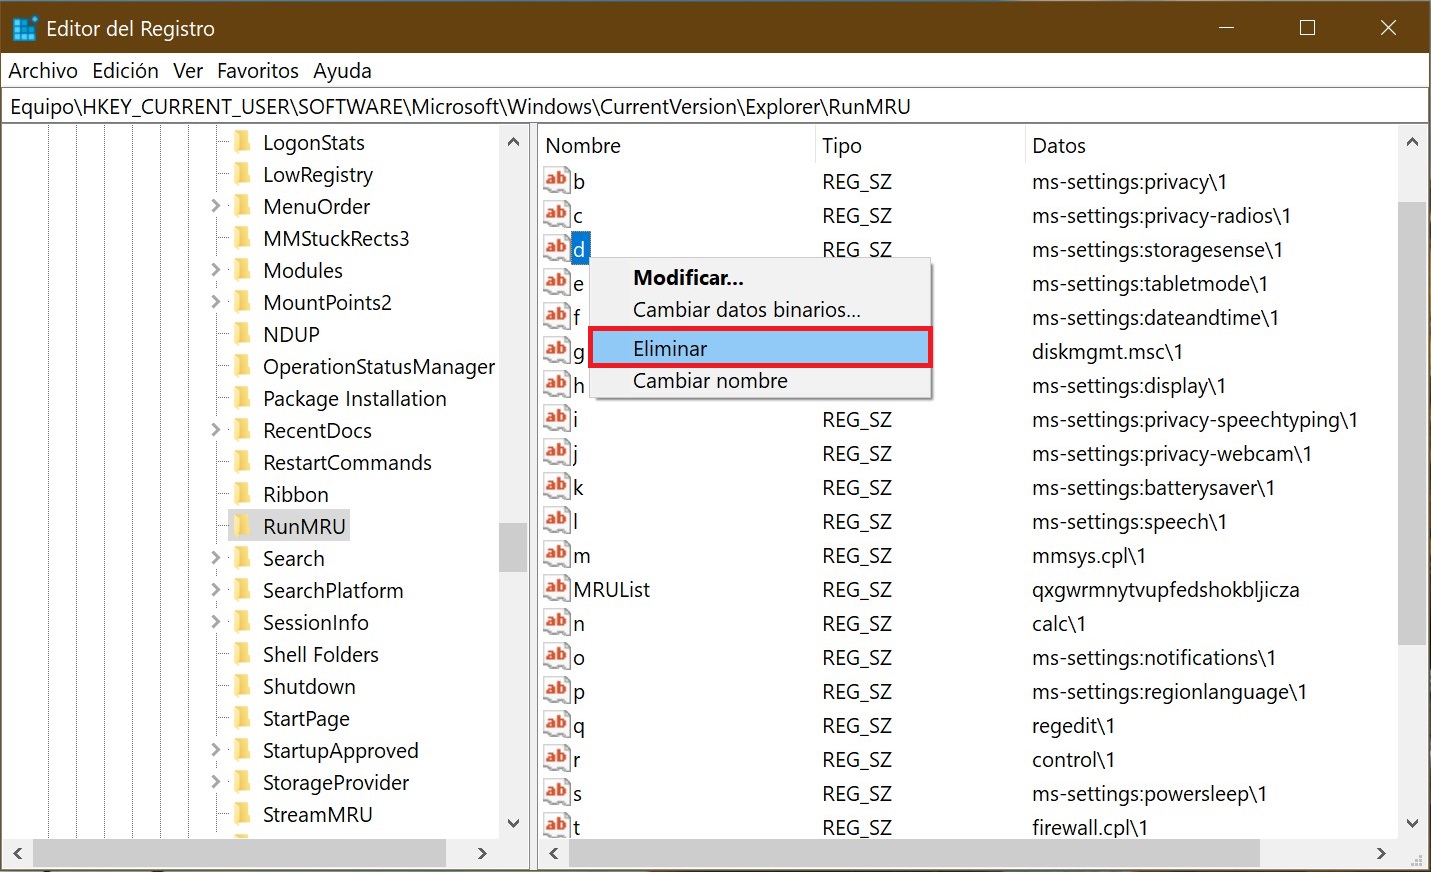Expand the MountPoints2 key
Screen dimensions: 1431x872
pyautogui.click(x=215, y=302)
